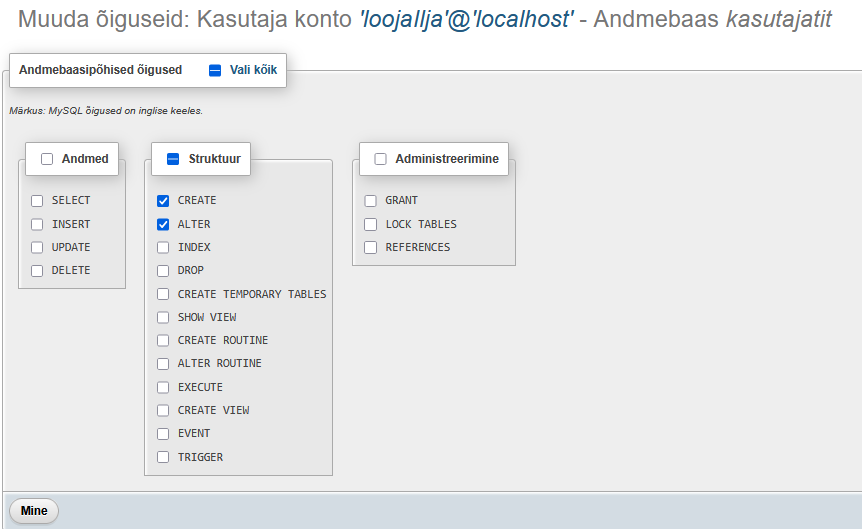Image resolution: width=862 pixels, height=529 pixels.
Task: Uncheck the CREATE privilege
Action: [x=163, y=201]
